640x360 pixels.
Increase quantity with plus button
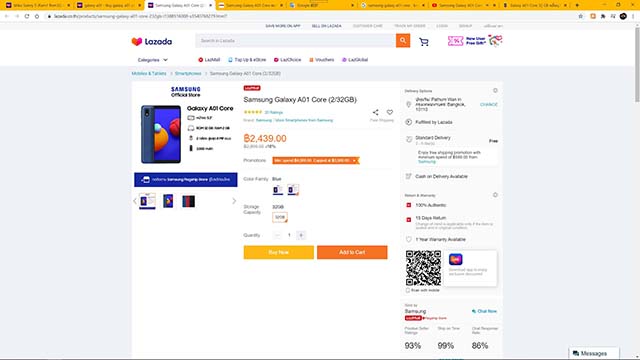pos(301,235)
